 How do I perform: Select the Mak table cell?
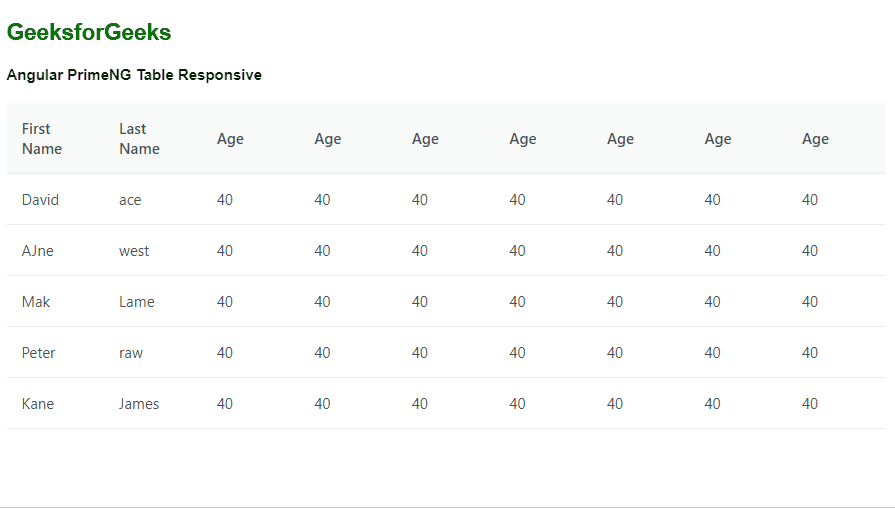pyautogui.click(x=36, y=302)
